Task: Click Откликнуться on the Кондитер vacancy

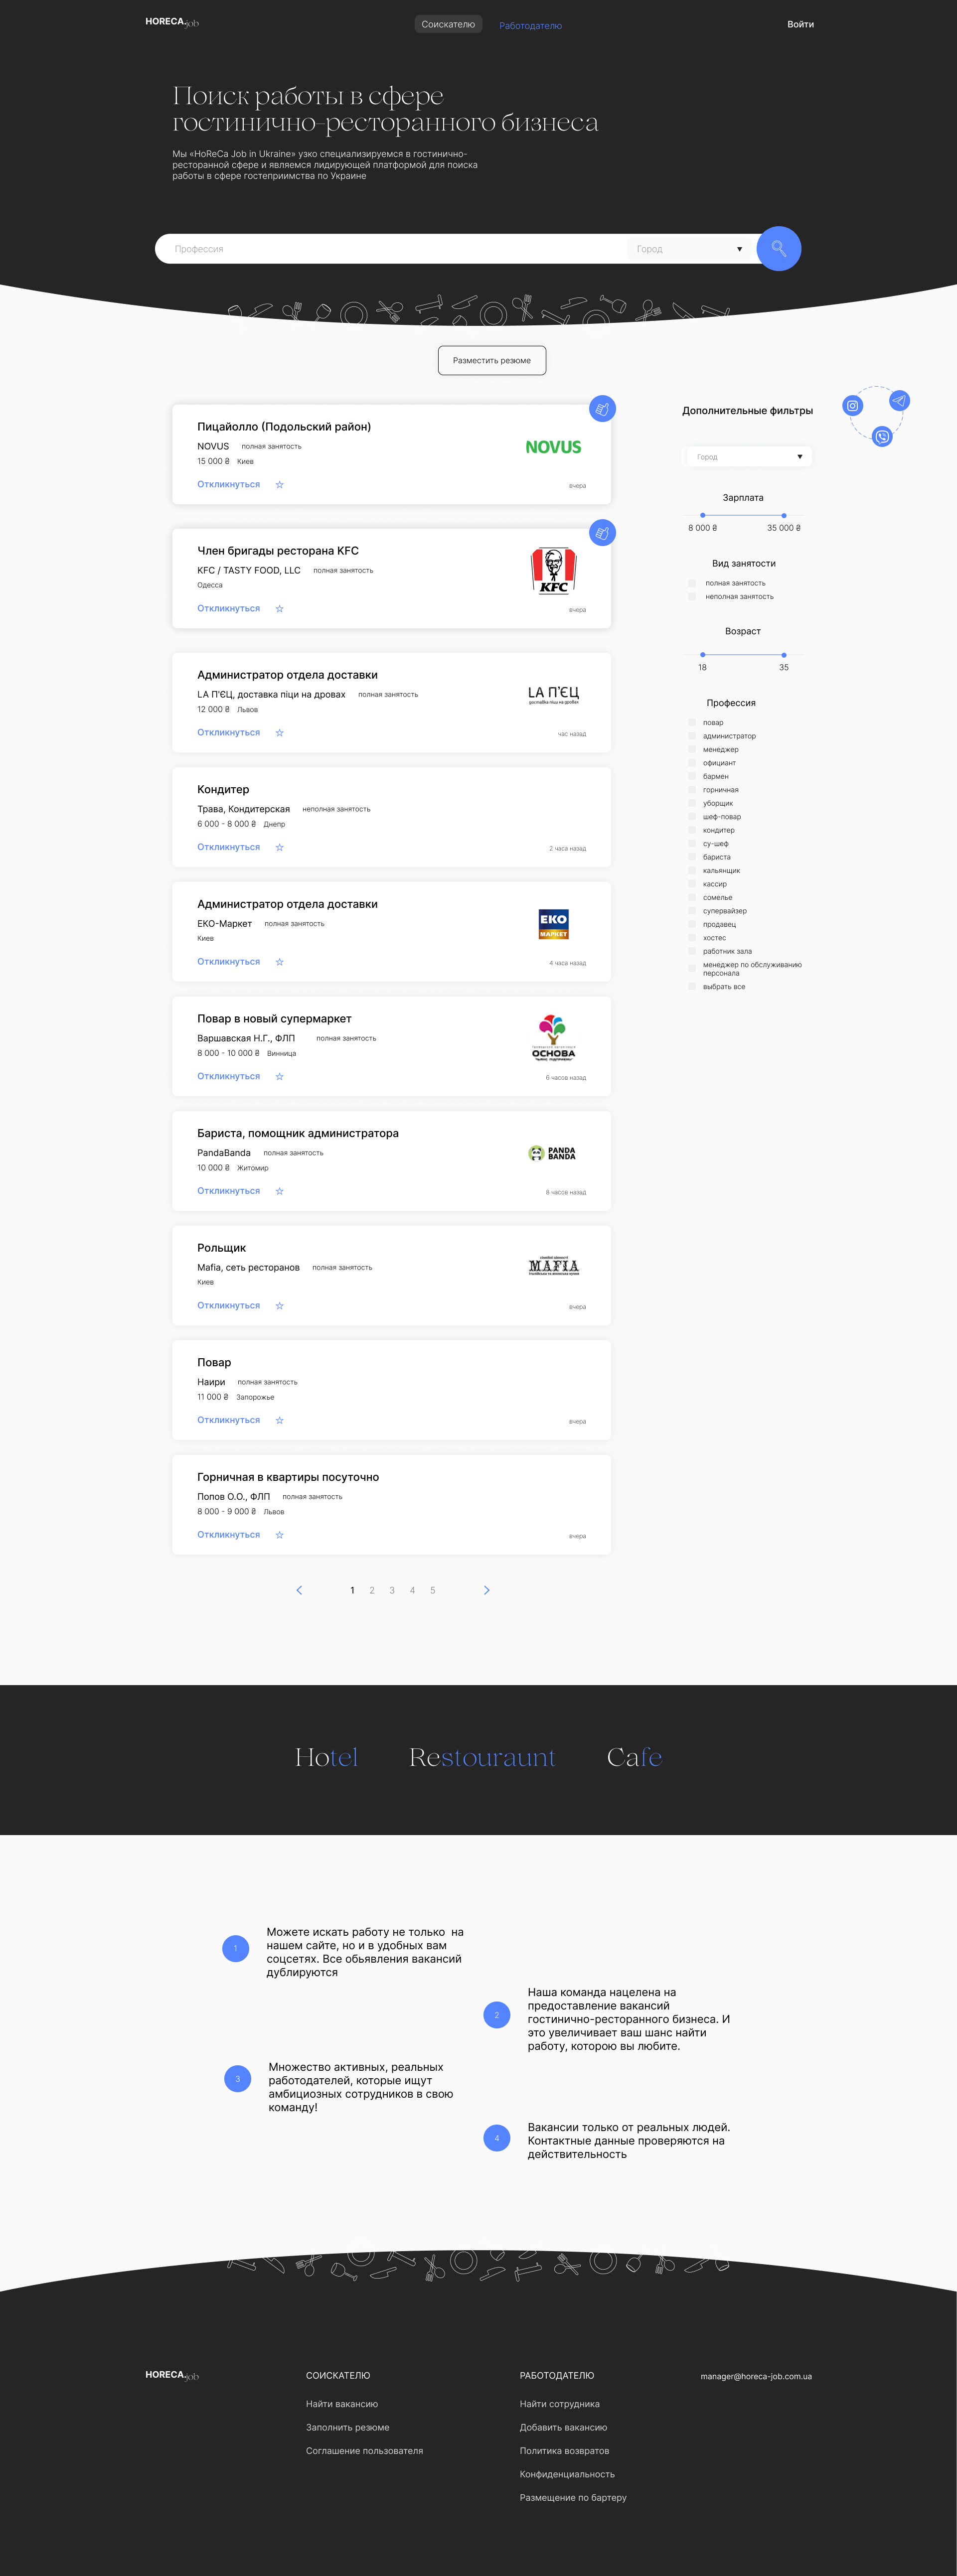Action: [x=228, y=847]
